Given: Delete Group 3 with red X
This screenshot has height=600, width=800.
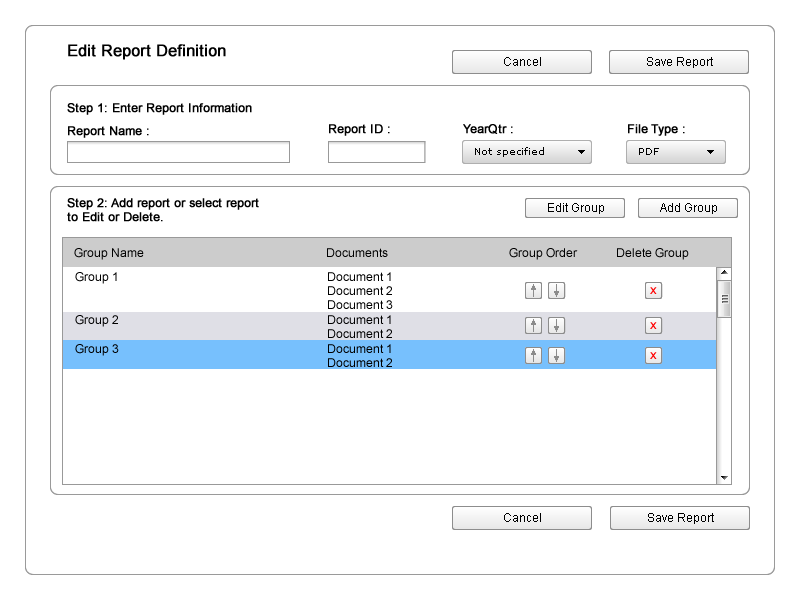Looking at the screenshot, I should click(x=653, y=356).
